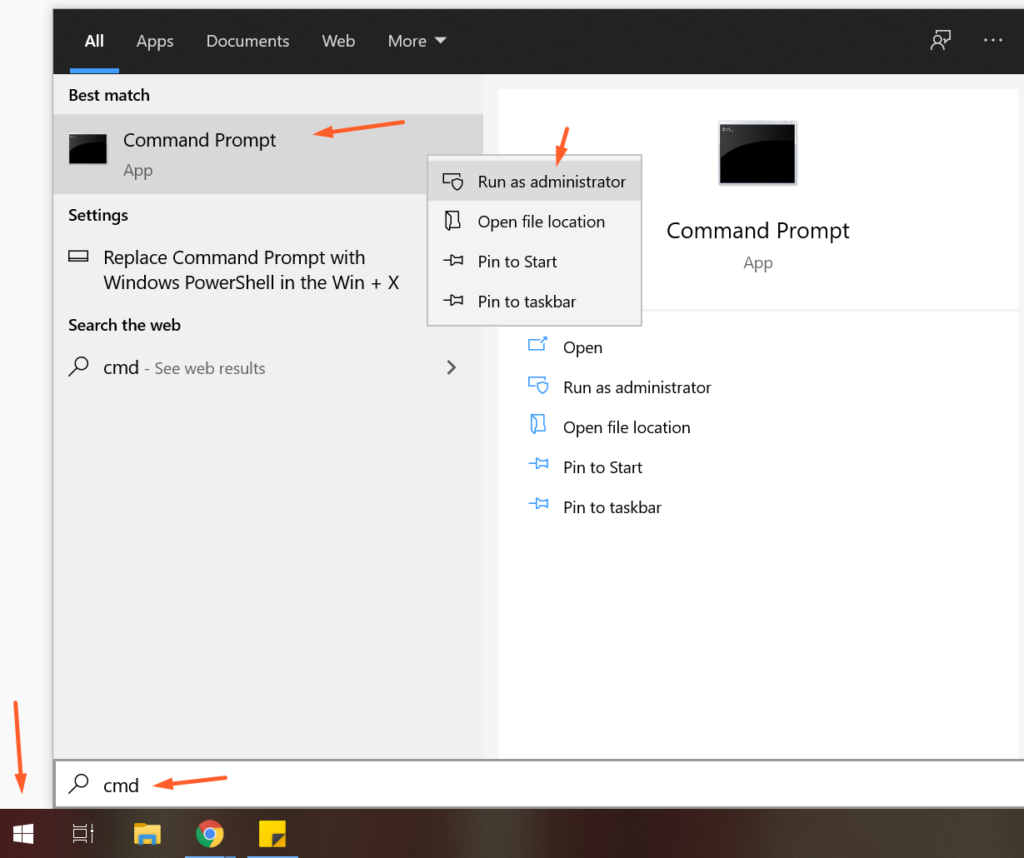Switch to the Apps search tab
Screen dimensions: 1024x858
pos(155,41)
